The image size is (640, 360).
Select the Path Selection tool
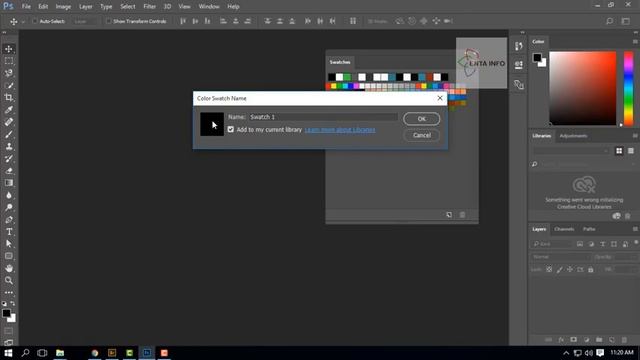click(9, 244)
